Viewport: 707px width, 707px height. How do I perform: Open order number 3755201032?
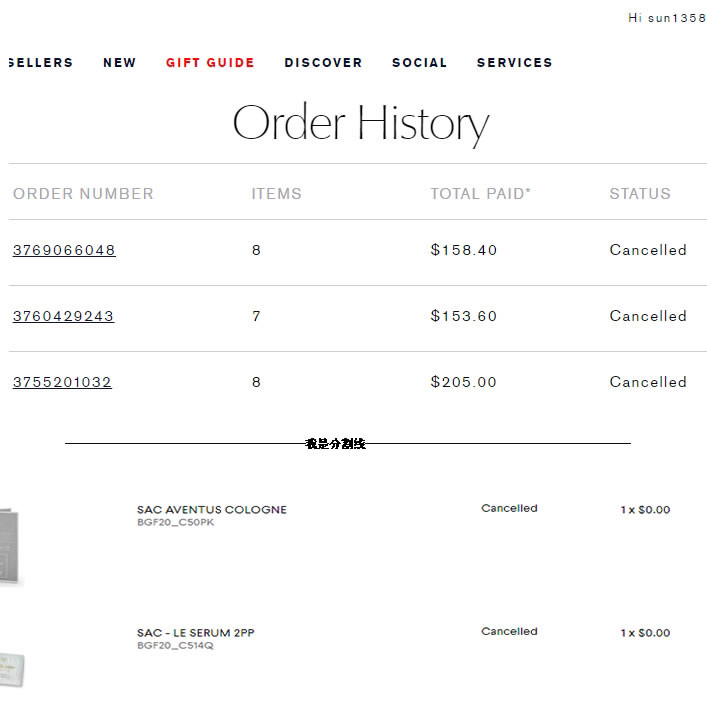[x=62, y=382]
